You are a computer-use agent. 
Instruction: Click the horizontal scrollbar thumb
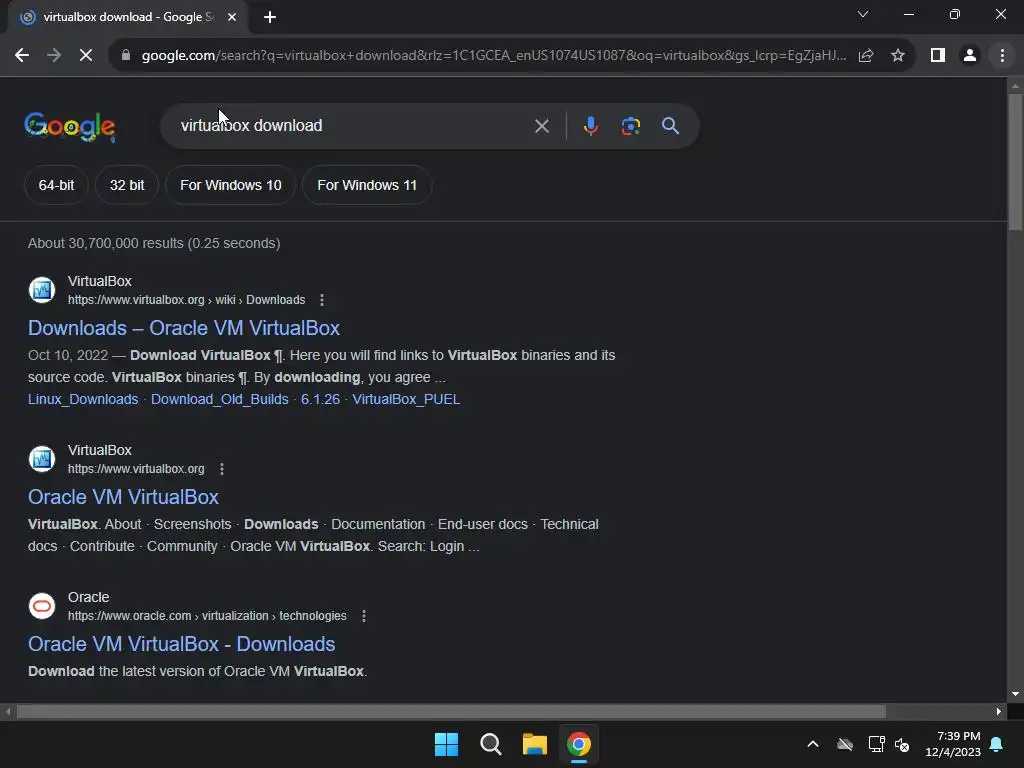click(x=451, y=712)
